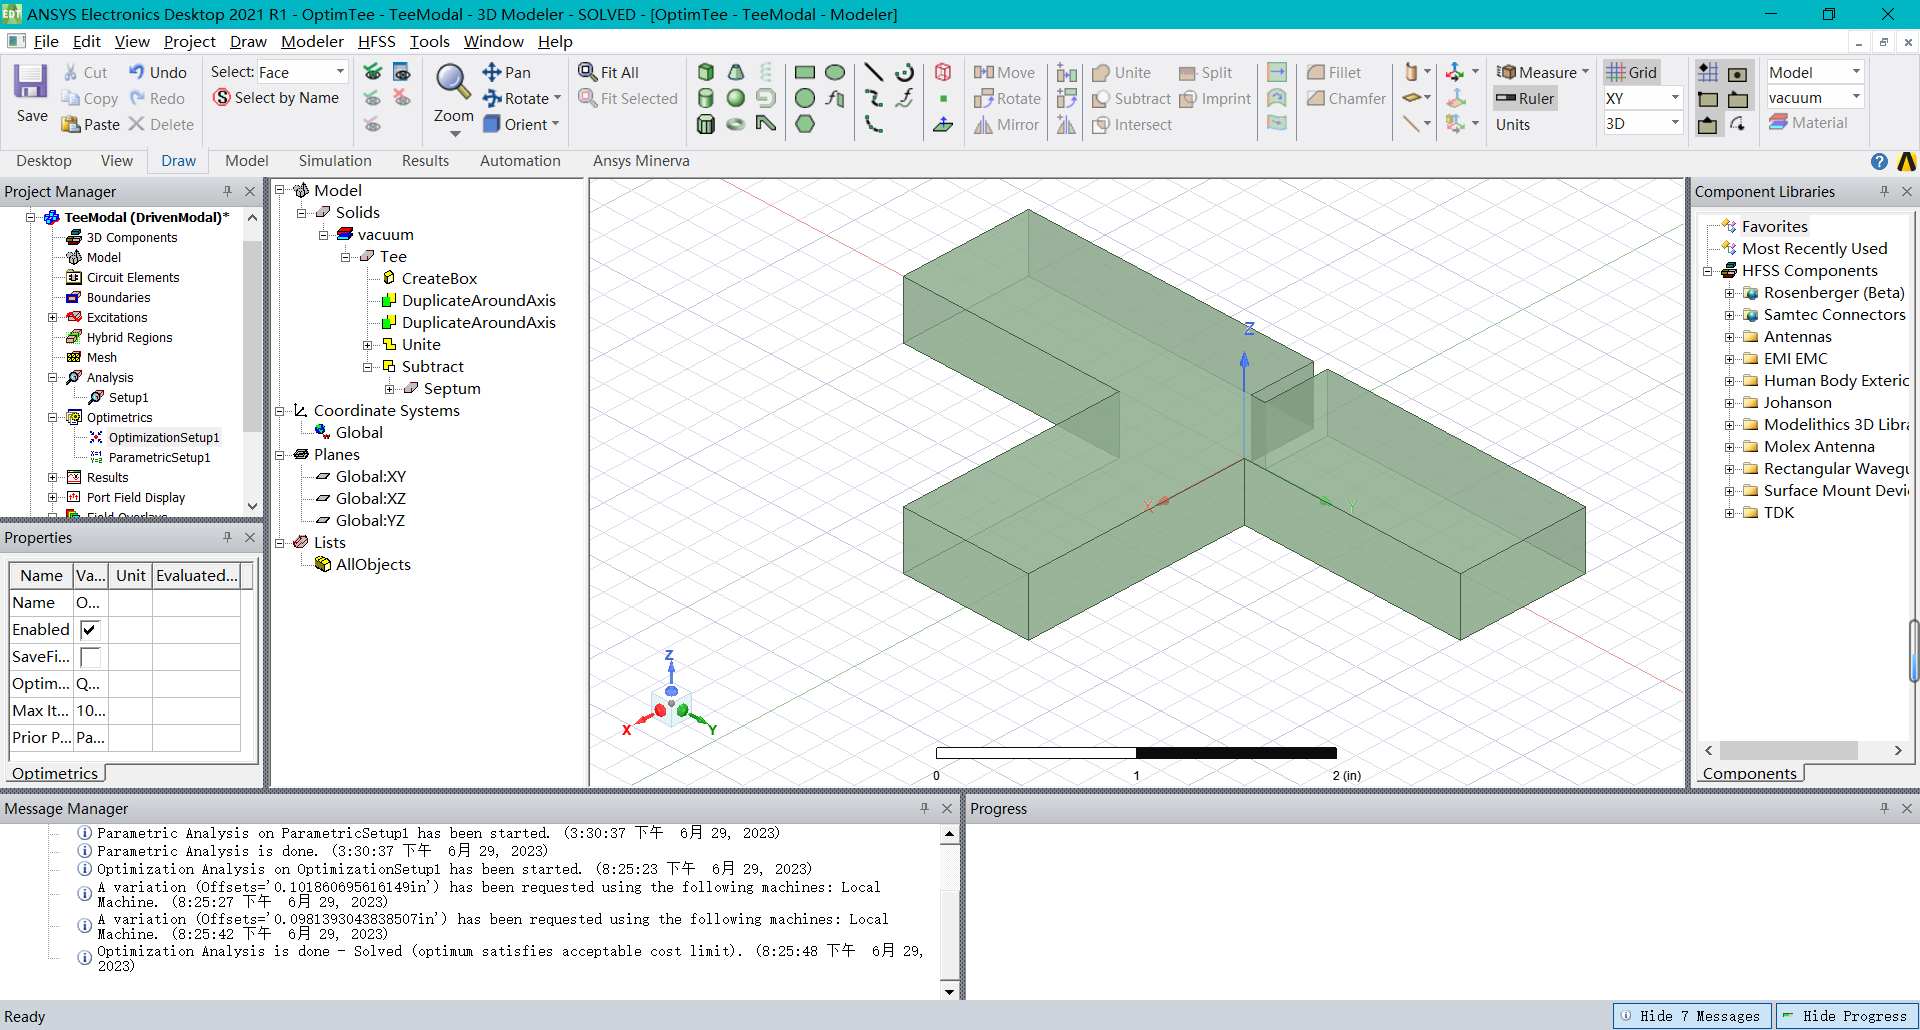Screen dimensions: 1920x1030
Task: Select the Draw Rectangle tool
Action: click(805, 72)
